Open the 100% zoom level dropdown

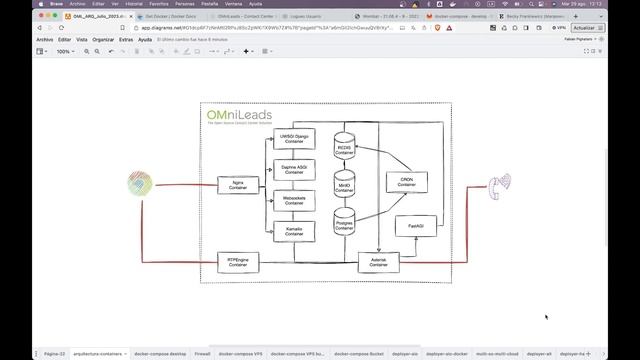[x=65, y=51]
